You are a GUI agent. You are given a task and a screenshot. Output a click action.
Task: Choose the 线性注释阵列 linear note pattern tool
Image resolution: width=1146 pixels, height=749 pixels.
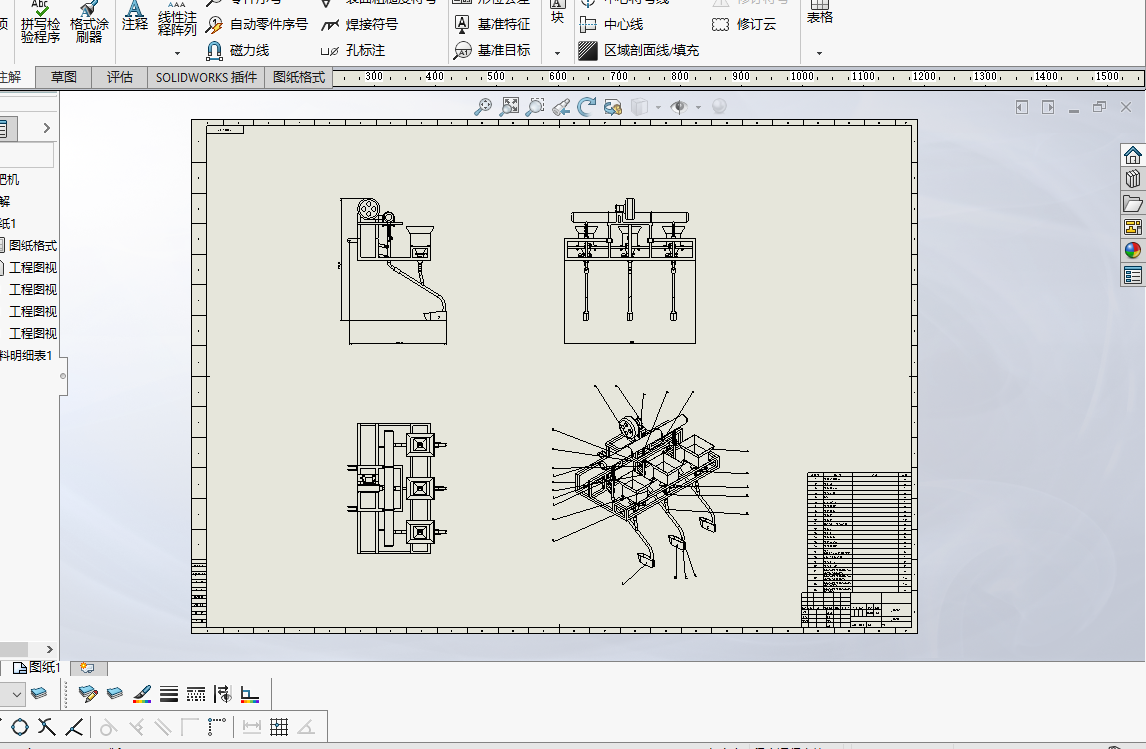[x=177, y=20]
